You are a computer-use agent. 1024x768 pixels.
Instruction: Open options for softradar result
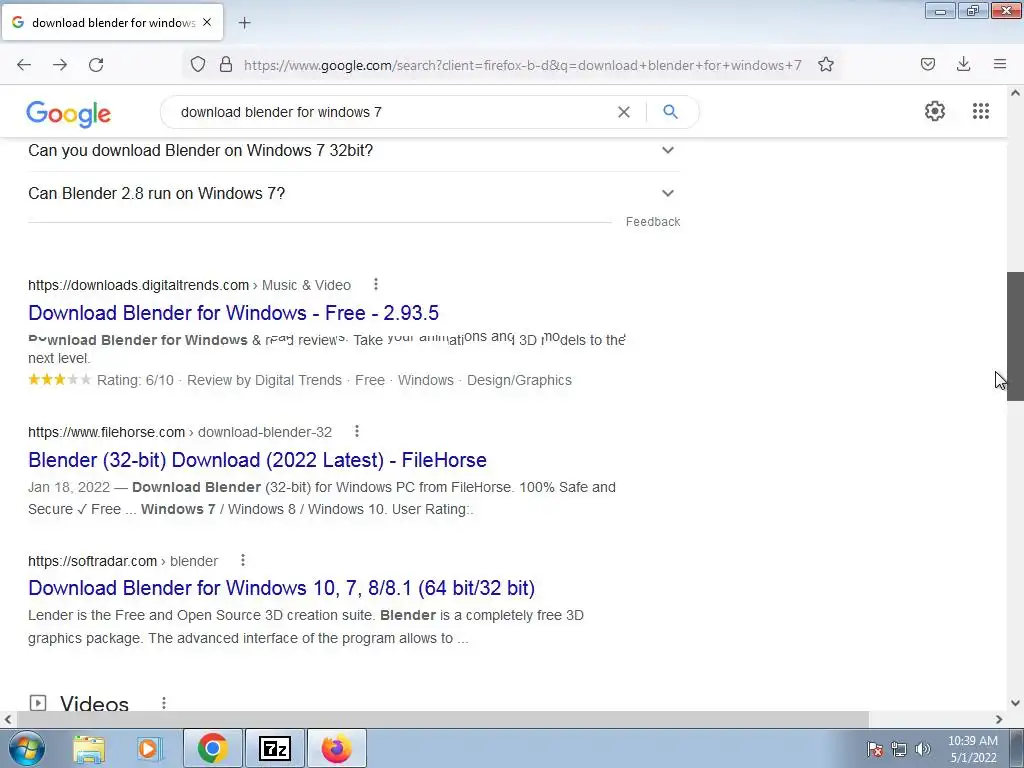[242, 560]
